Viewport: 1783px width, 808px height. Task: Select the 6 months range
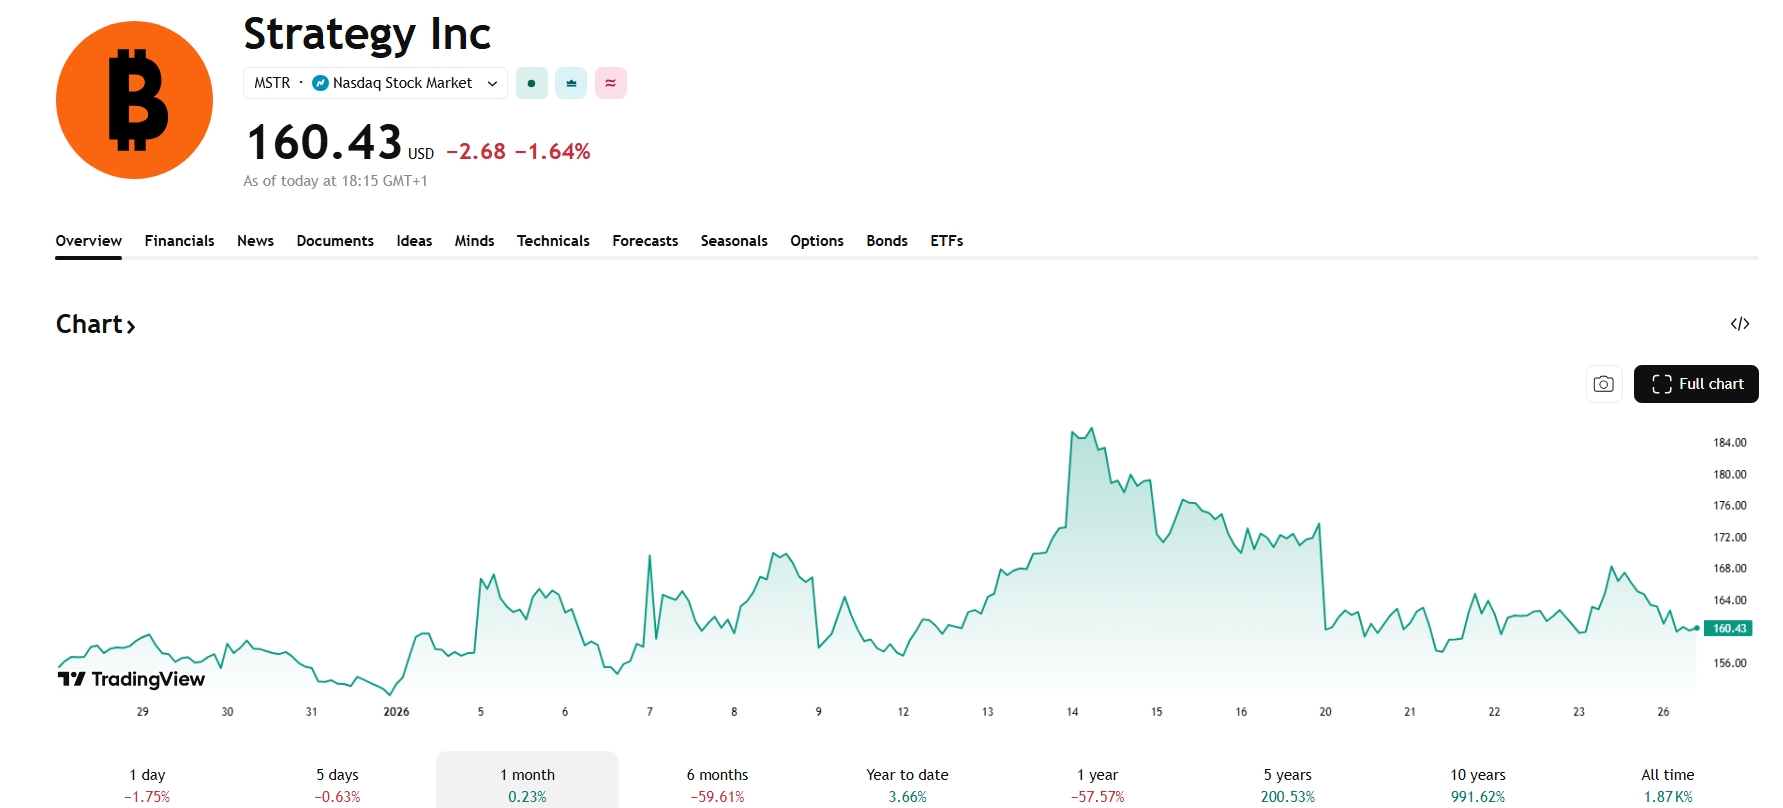point(717,784)
